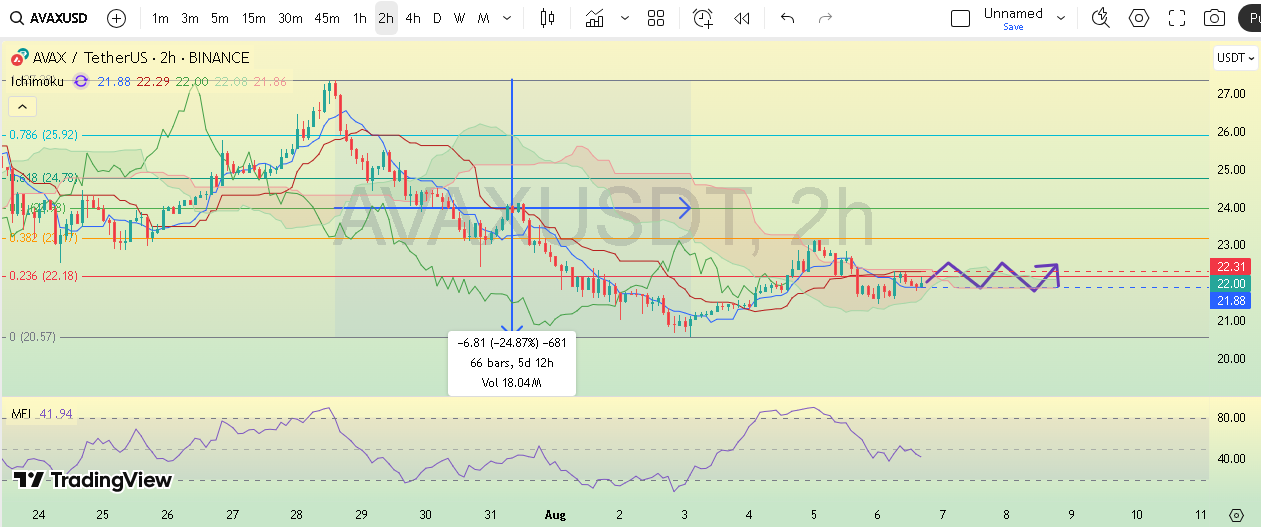Screen dimensions: 1261x527
Task: Click the 27.00 price scale value
Action: point(1230,94)
